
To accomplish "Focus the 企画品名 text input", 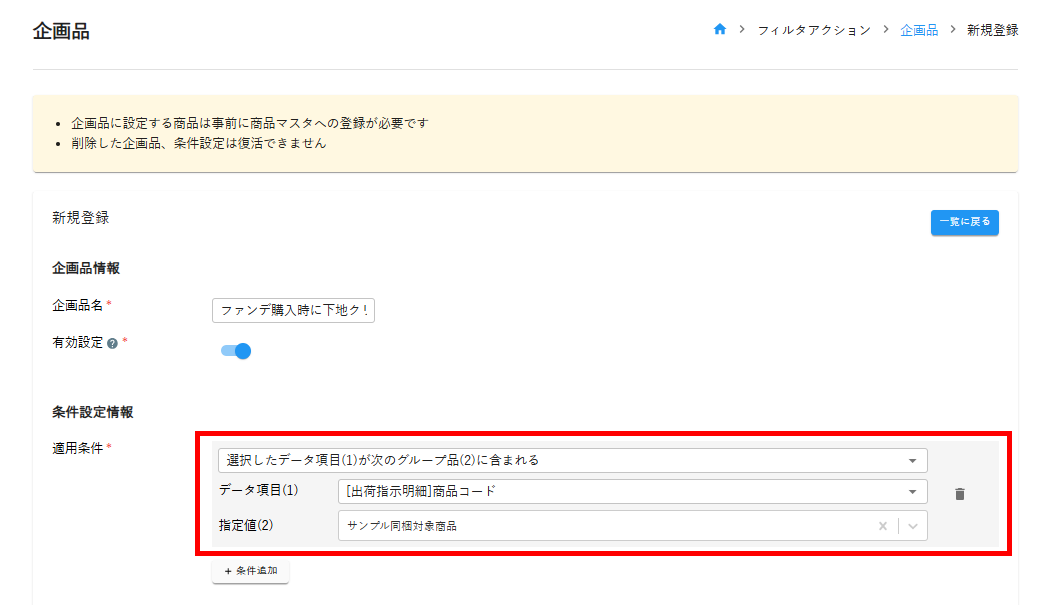I will [293, 310].
